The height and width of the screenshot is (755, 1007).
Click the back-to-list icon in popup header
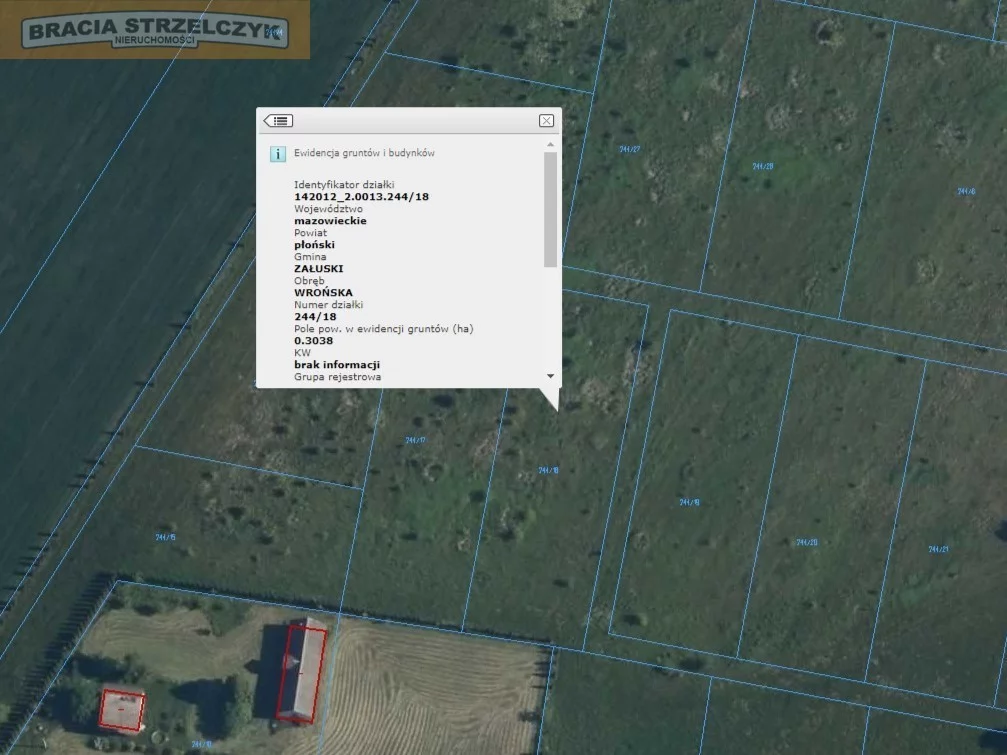[278, 121]
